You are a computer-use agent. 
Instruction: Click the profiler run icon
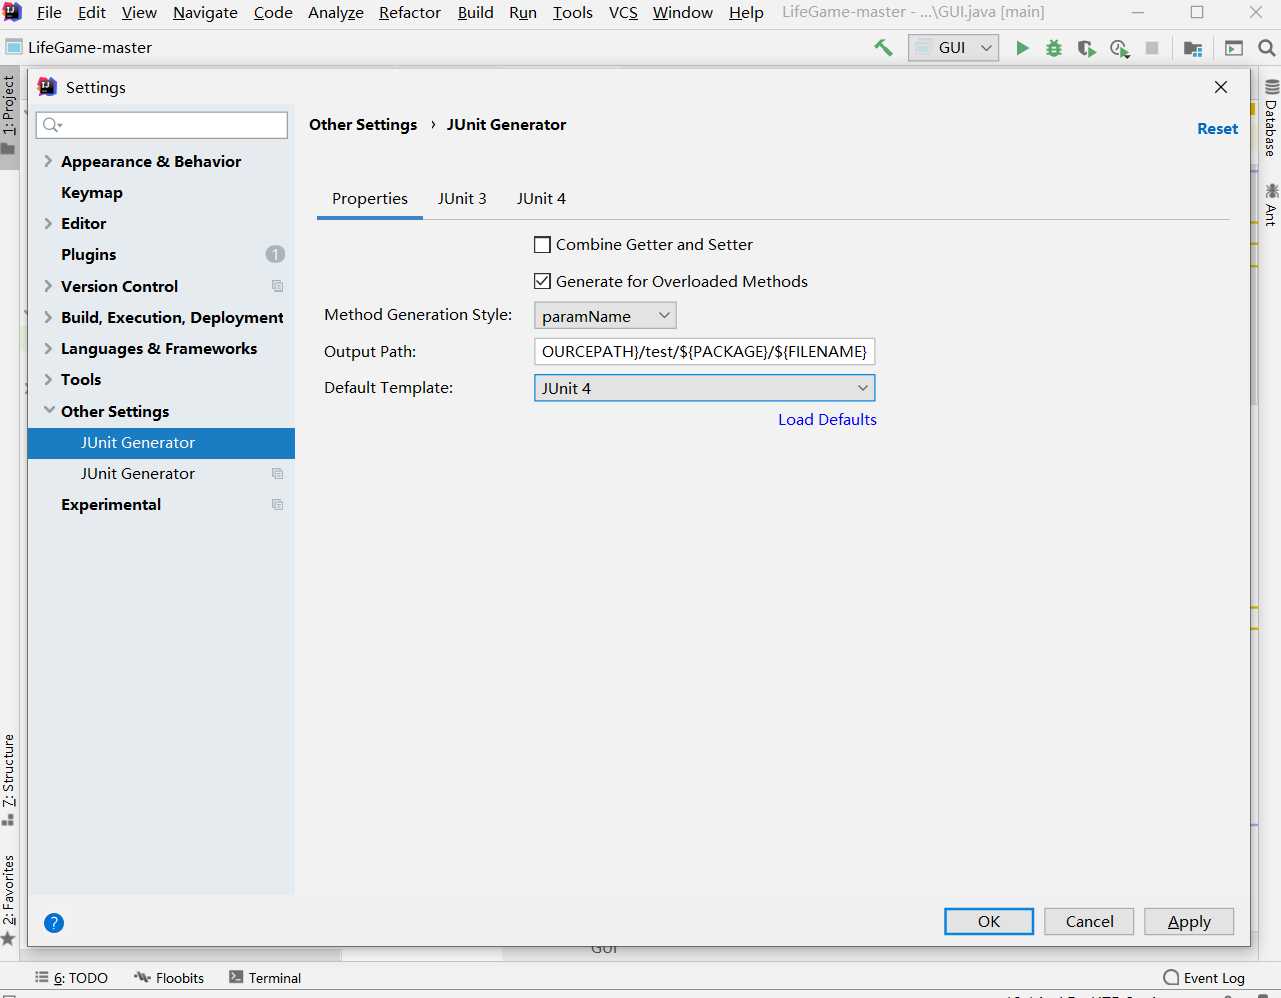[x=1119, y=48]
